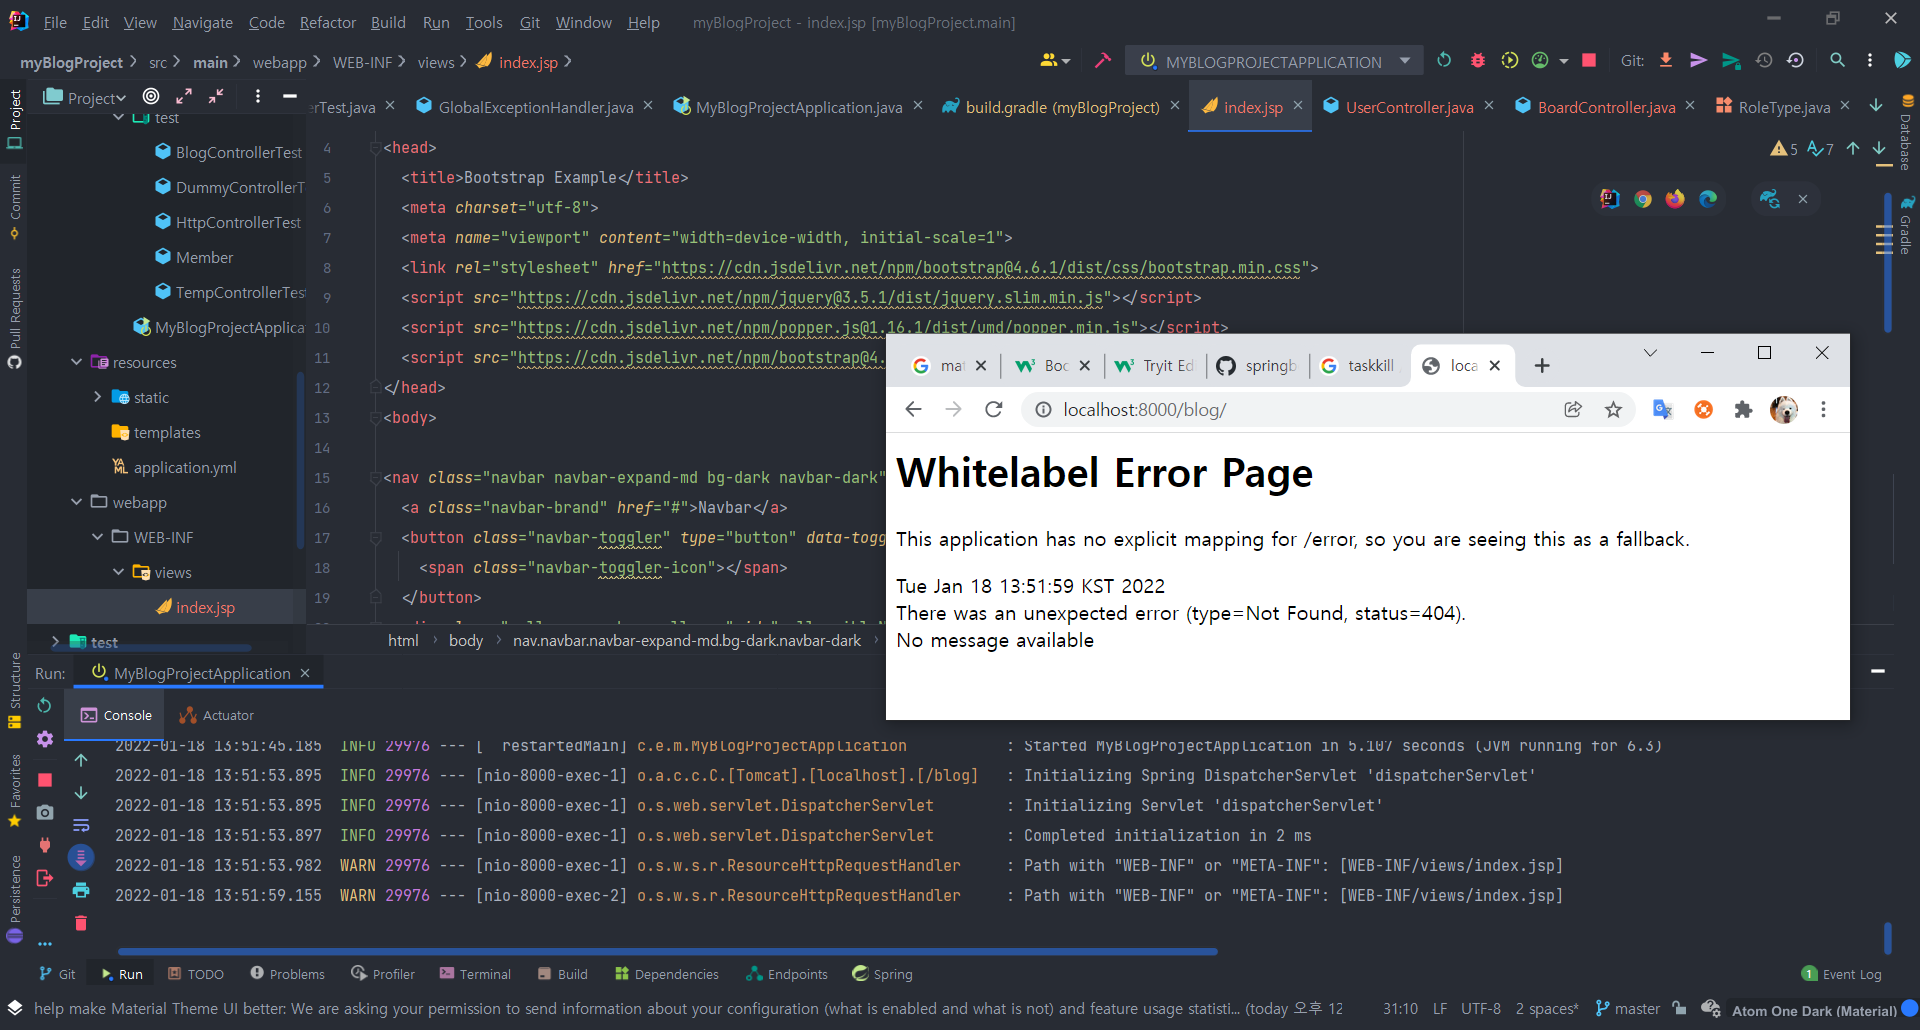Click Git update project arrow icon
The image size is (1920, 1030).
coord(1666,61)
